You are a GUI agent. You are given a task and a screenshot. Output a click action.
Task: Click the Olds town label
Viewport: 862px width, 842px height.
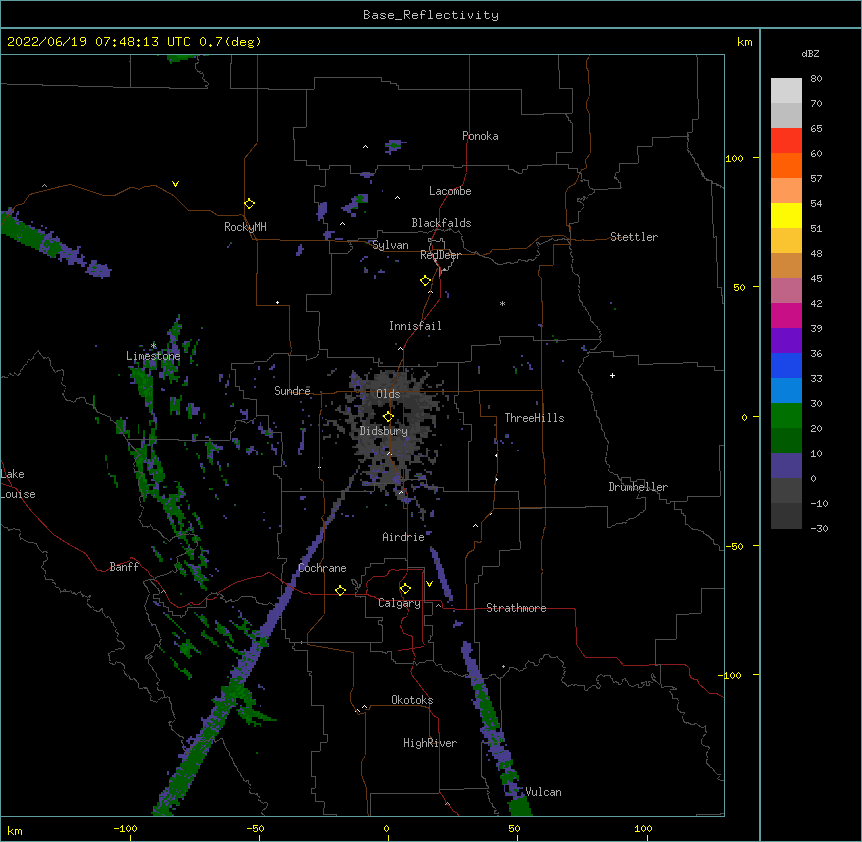coord(388,394)
